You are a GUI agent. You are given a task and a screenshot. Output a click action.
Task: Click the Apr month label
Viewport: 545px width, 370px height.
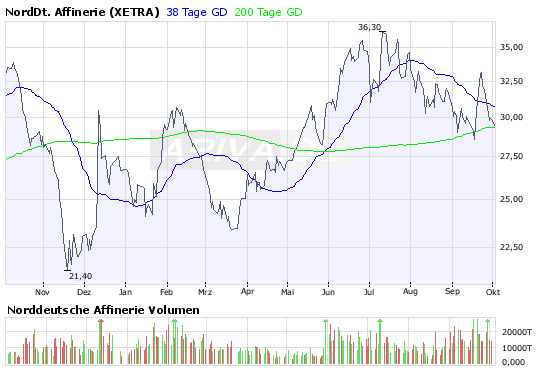click(x=247, y=291)
